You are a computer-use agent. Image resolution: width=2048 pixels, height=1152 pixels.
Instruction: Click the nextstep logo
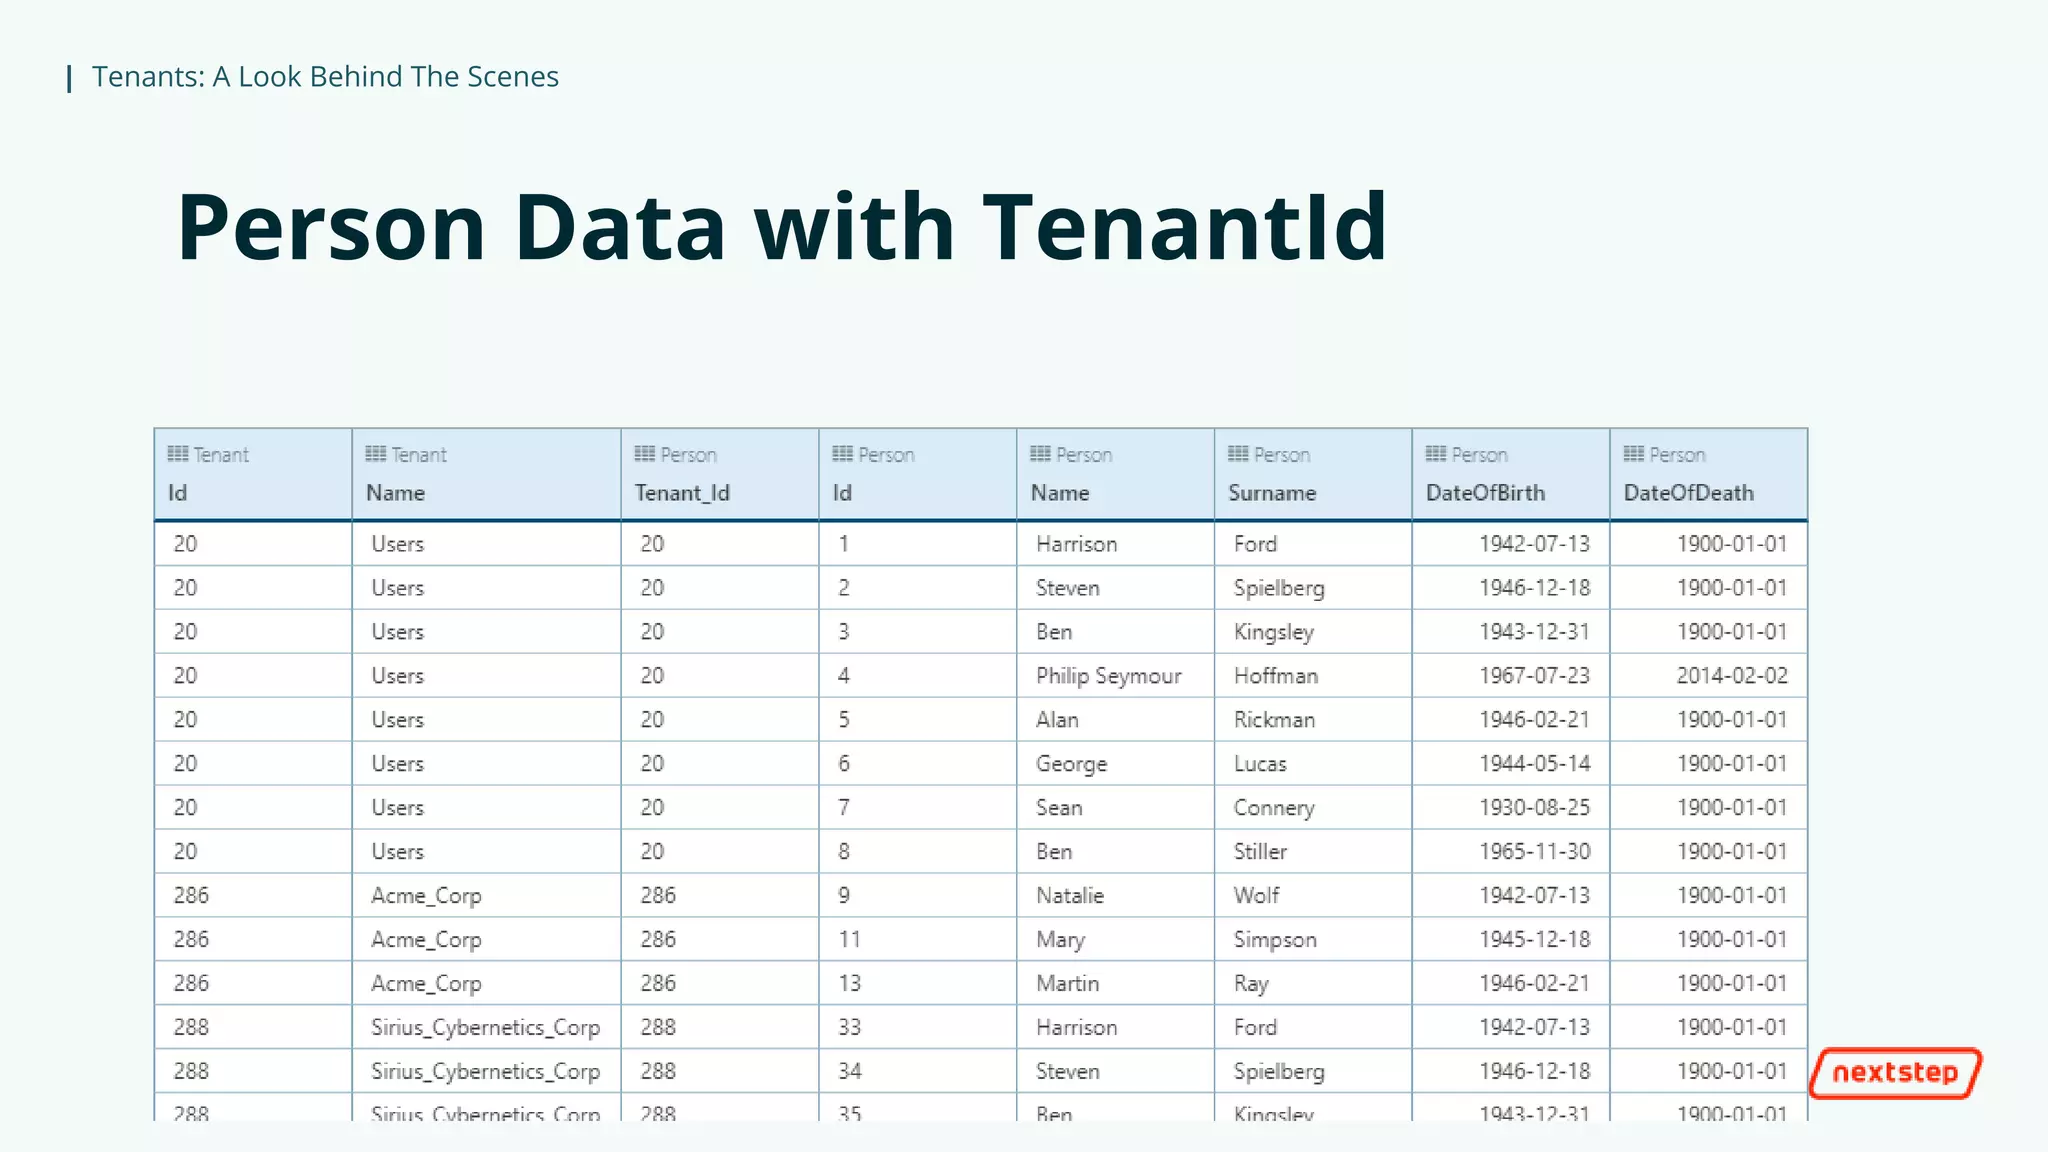tap(1895, 1073)
